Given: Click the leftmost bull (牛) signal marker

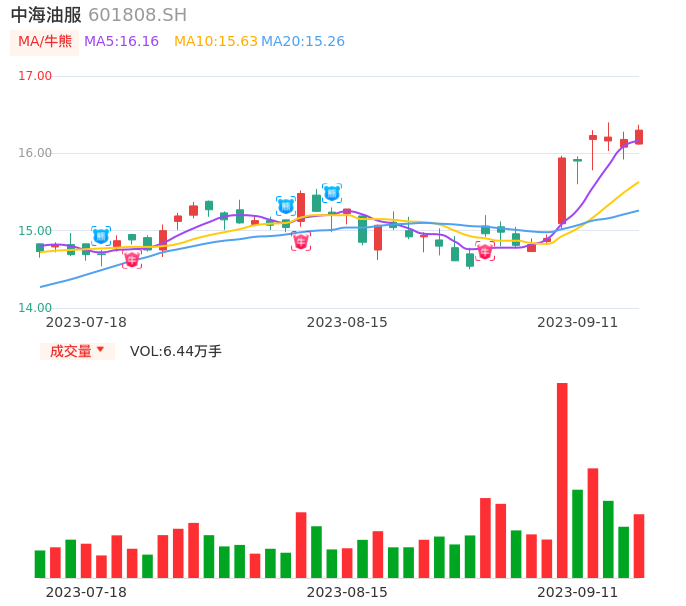Looking at the screenshot, I should 132,259.
